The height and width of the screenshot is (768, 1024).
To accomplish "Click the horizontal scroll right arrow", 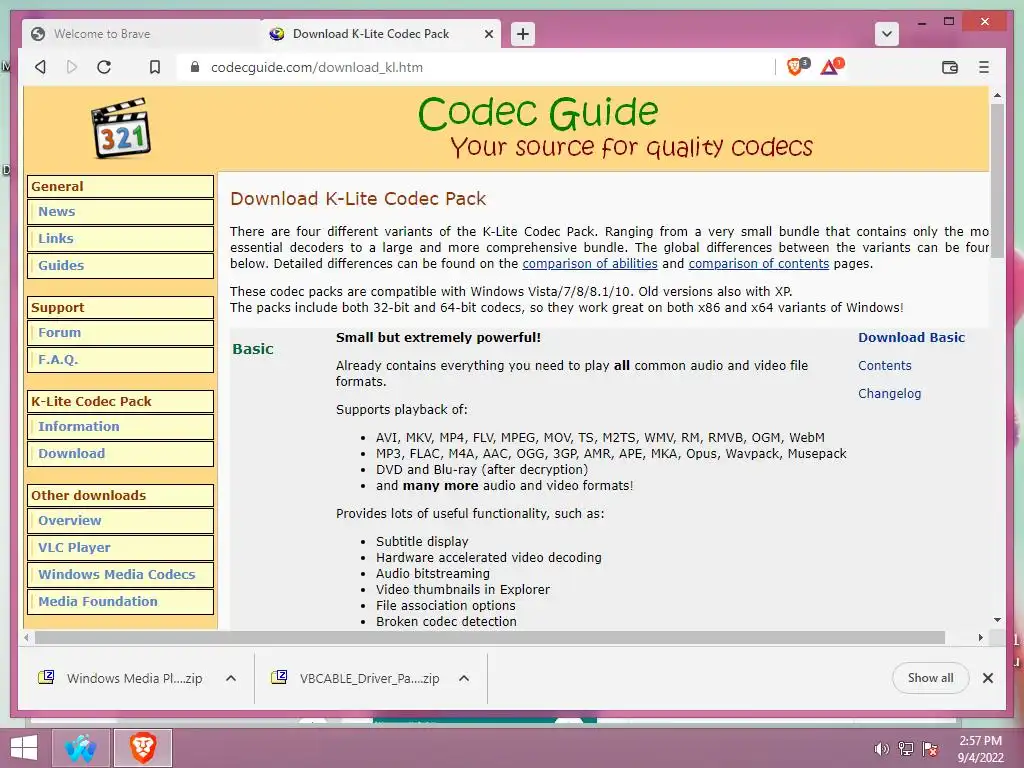I will (980, 637).
